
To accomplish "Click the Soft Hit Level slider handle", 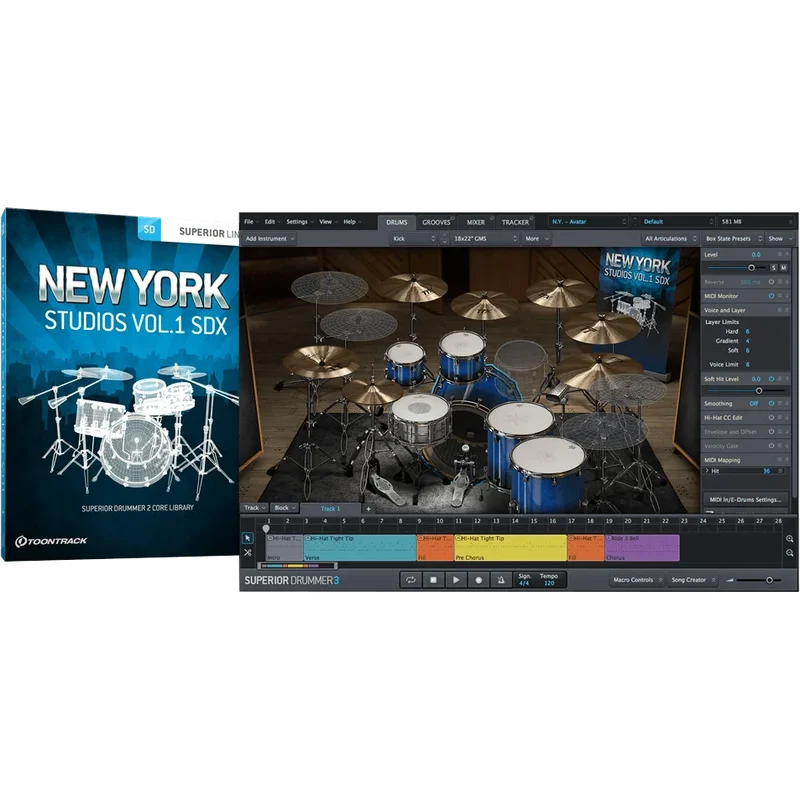I will coord(759,391).
